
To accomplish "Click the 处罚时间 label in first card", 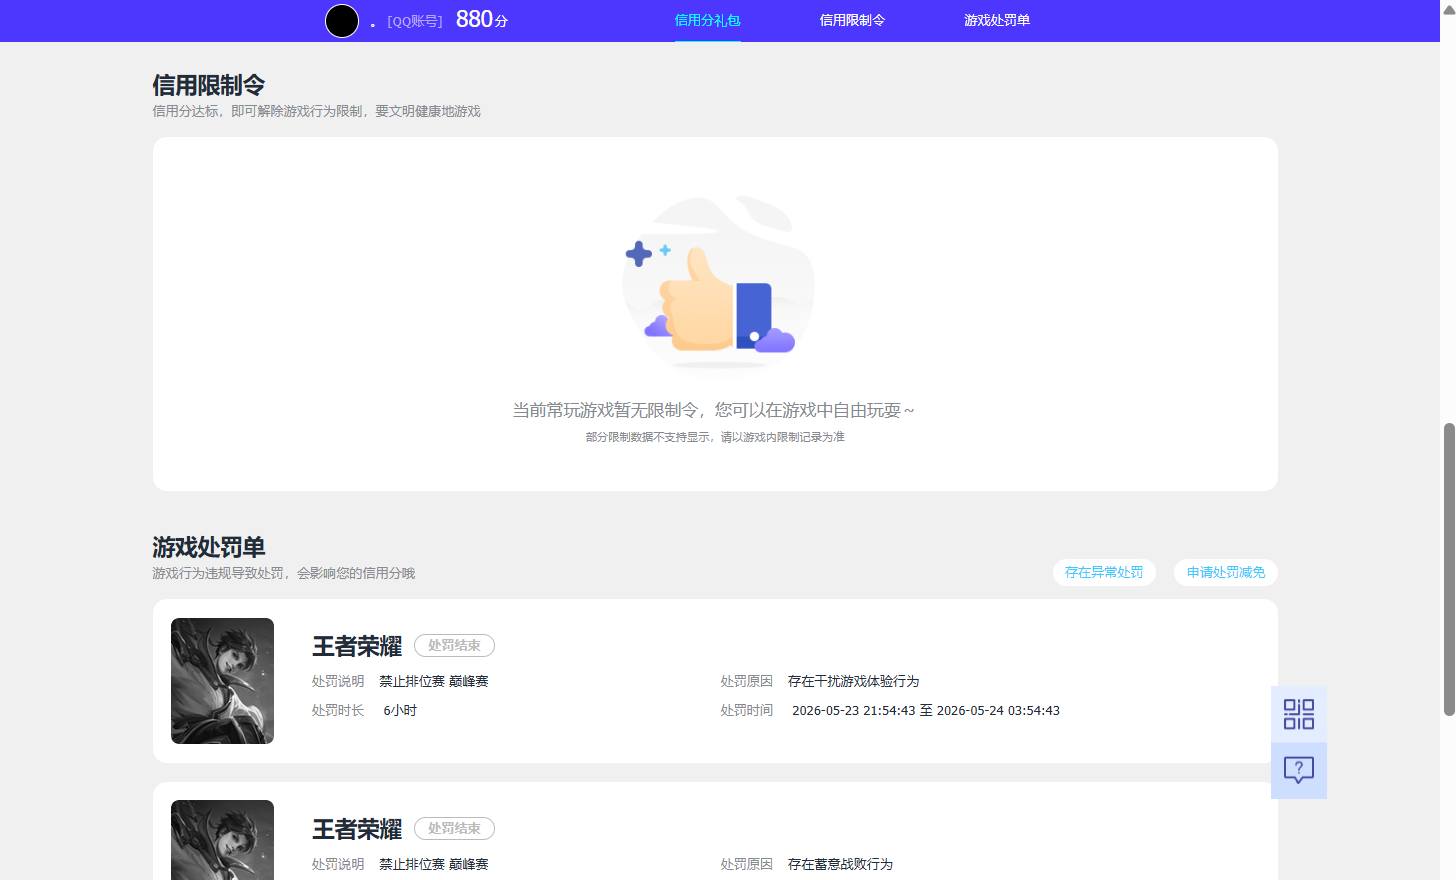I will click(747, 711).
